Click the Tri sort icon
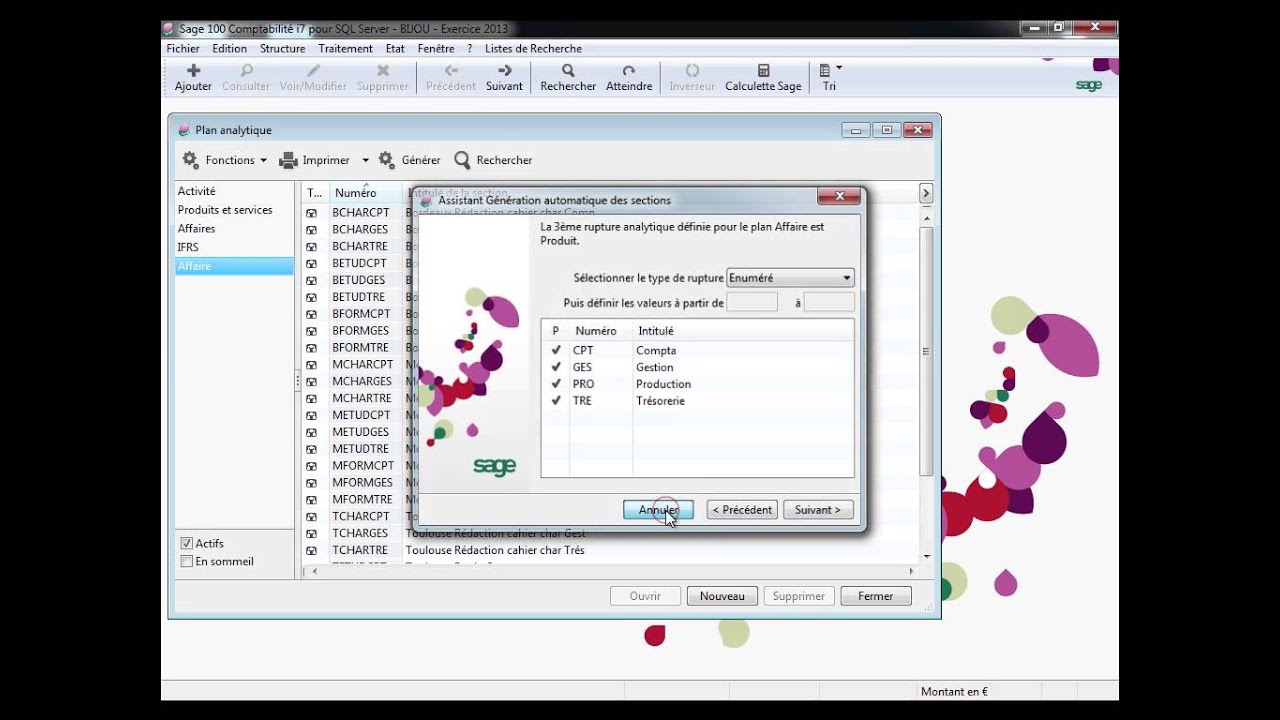This screenshot has height=720, width=1280. click(825, 70)
